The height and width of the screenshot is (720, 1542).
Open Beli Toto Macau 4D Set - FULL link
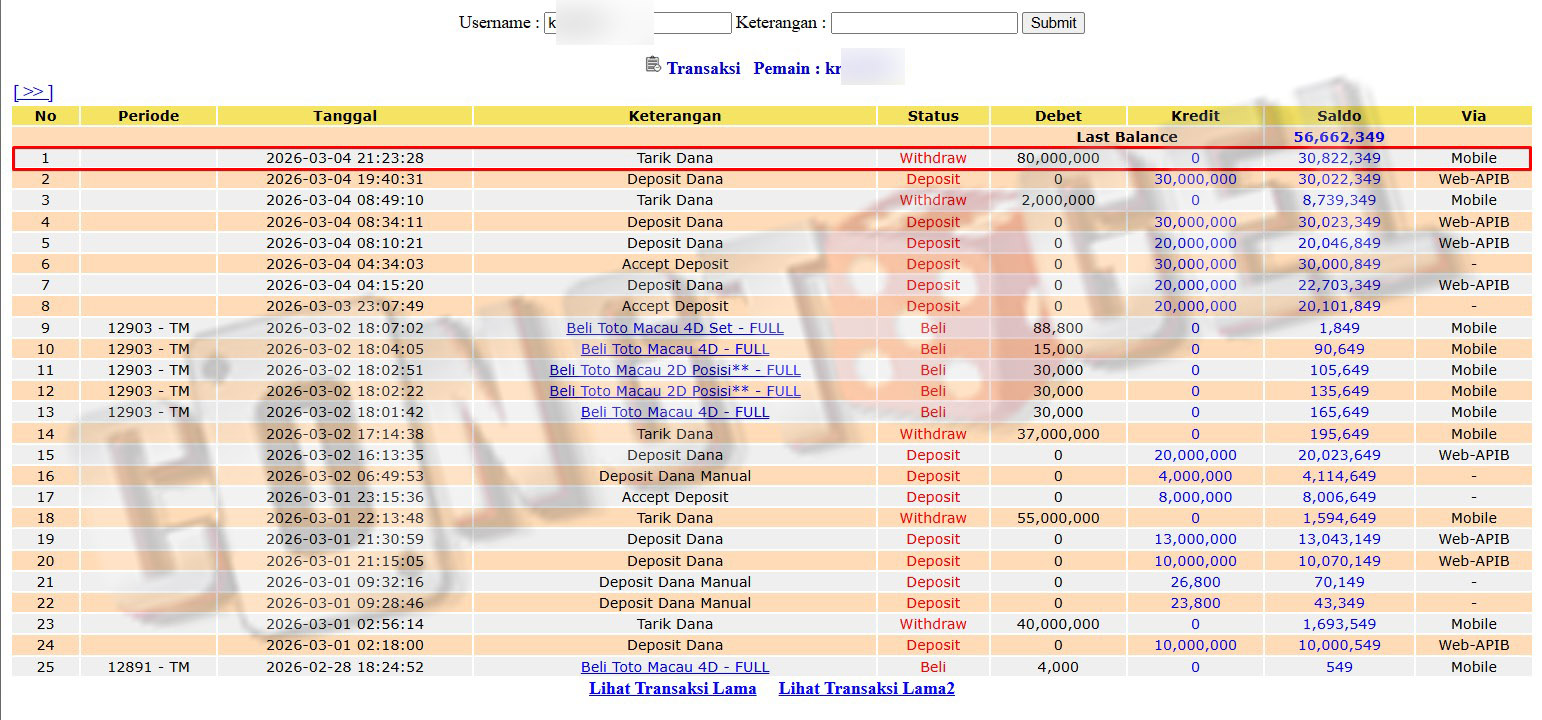click(x=674, y=328)
